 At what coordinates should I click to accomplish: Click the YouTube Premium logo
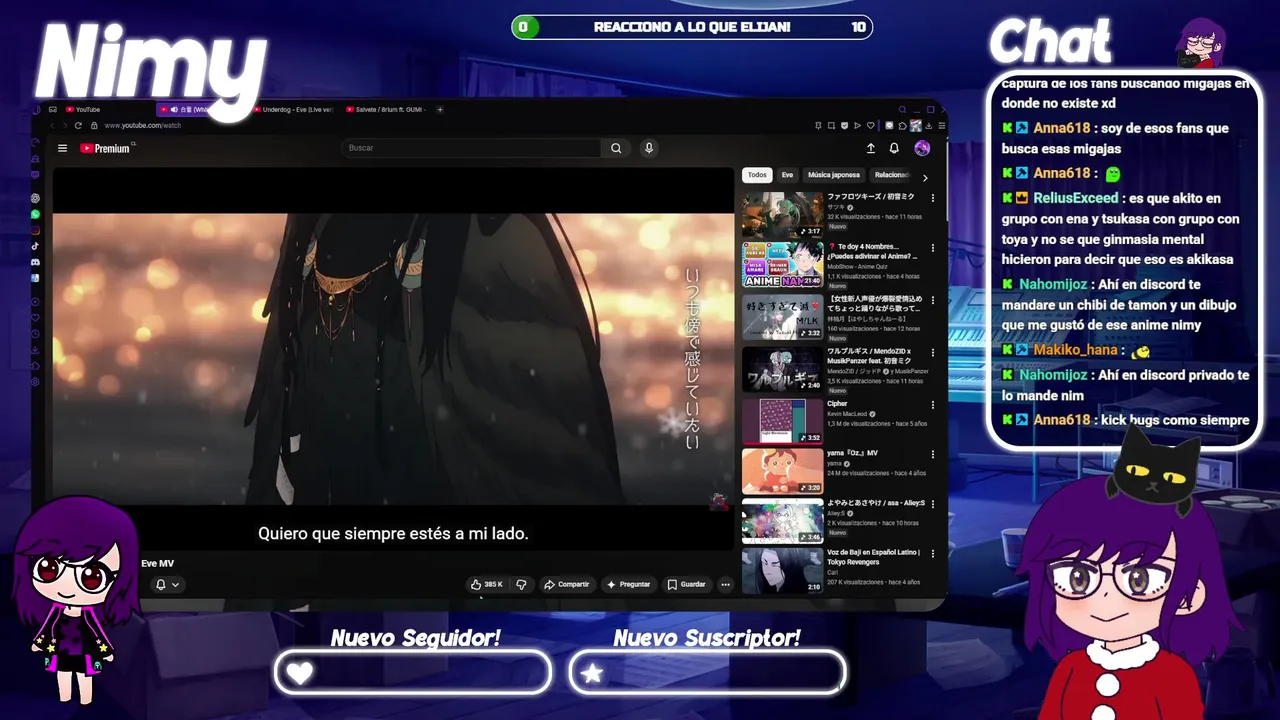(x=106, y=148)
